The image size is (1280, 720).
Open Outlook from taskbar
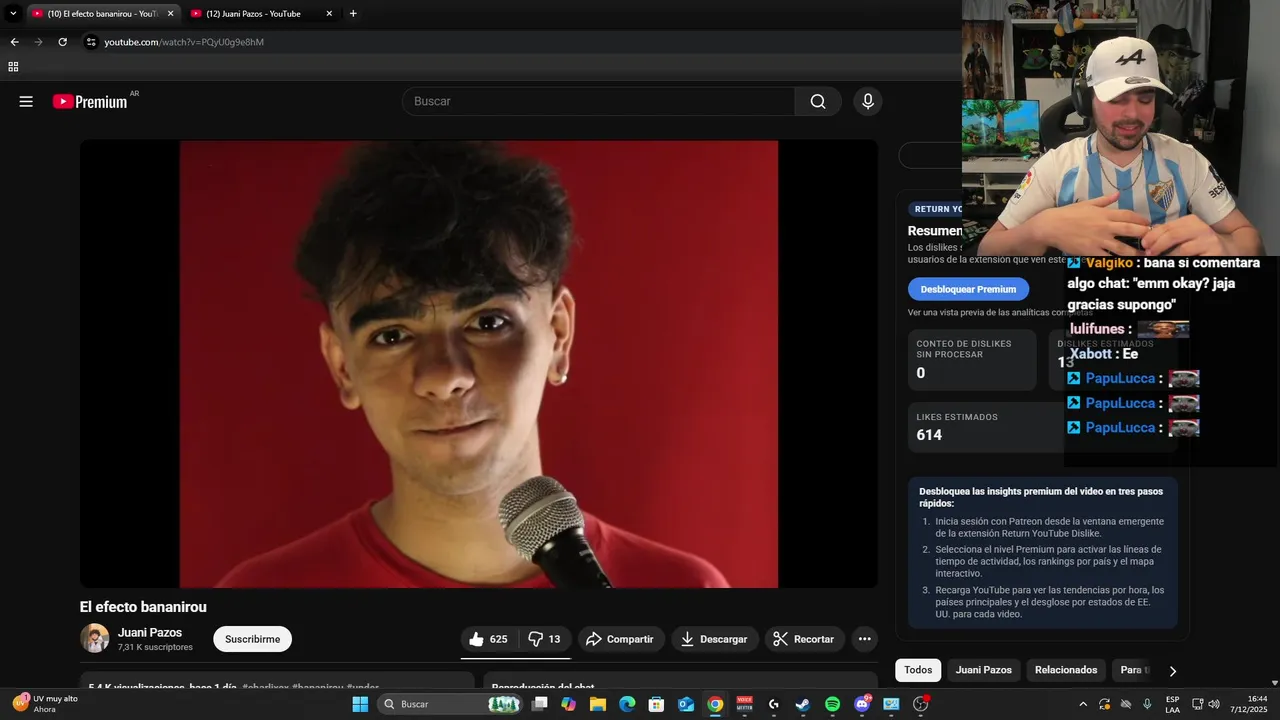(x=686, y=704)
